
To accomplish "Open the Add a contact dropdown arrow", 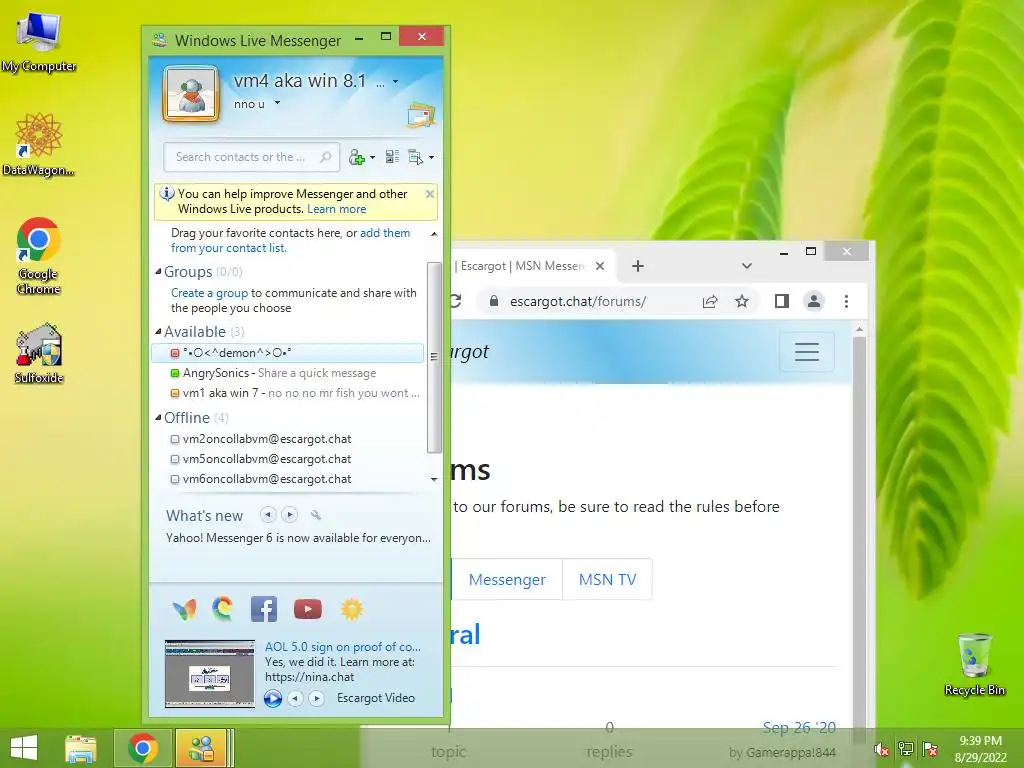I will 373,157.
